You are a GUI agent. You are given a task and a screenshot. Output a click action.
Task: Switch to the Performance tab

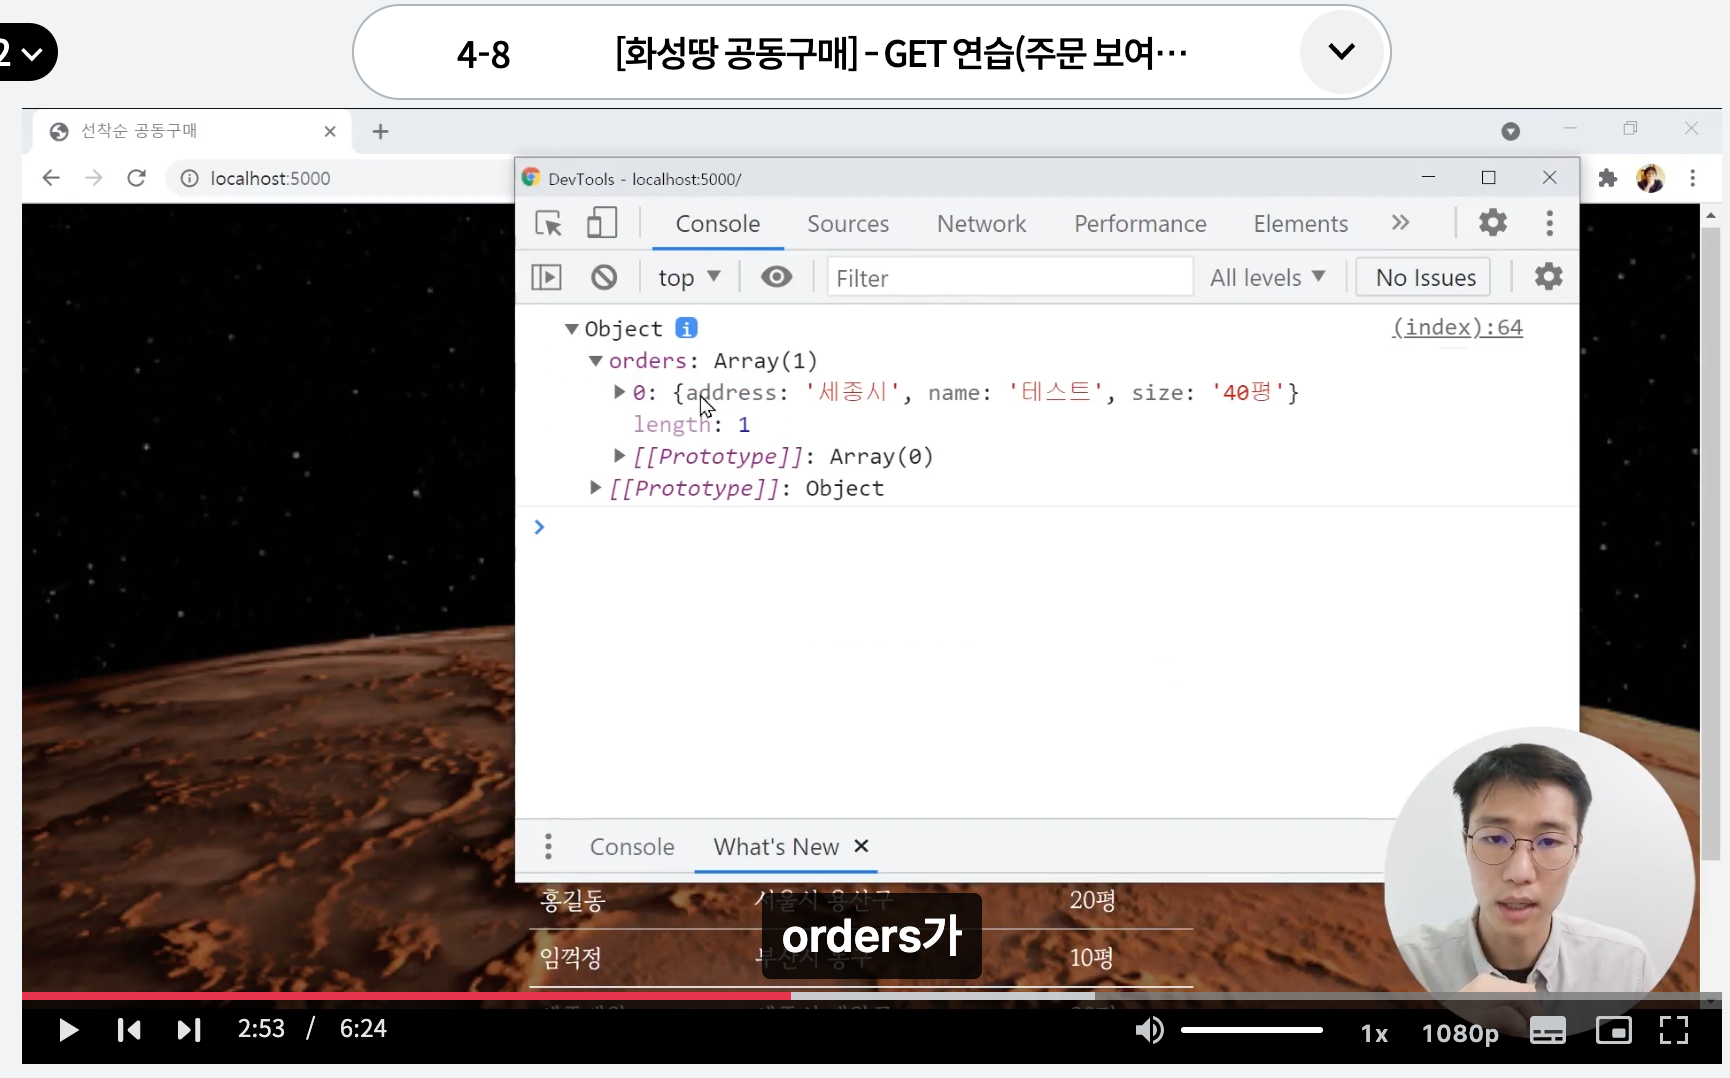click(1140, 223)
